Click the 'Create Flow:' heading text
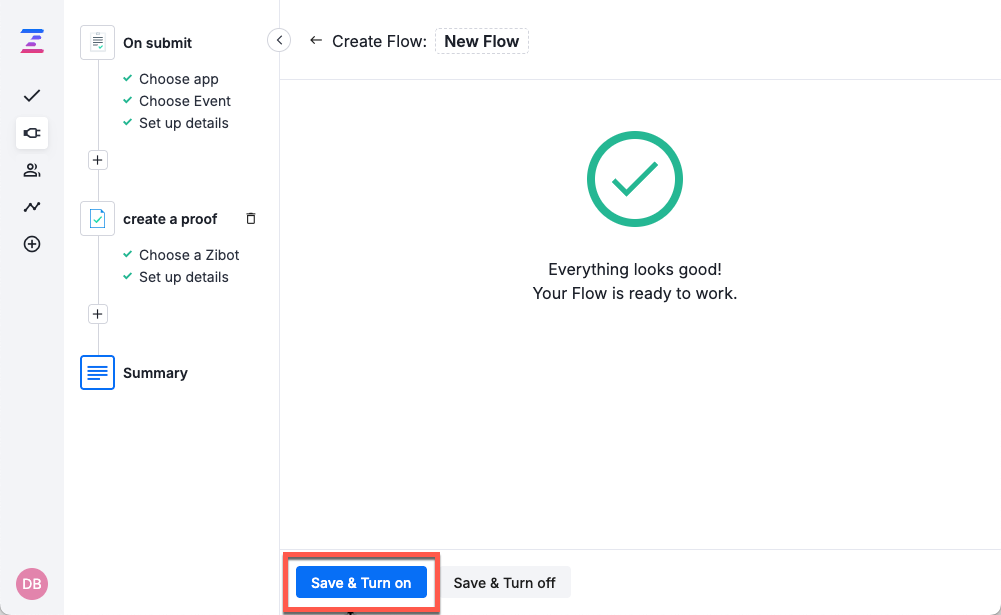 click(x=379, y=41)
